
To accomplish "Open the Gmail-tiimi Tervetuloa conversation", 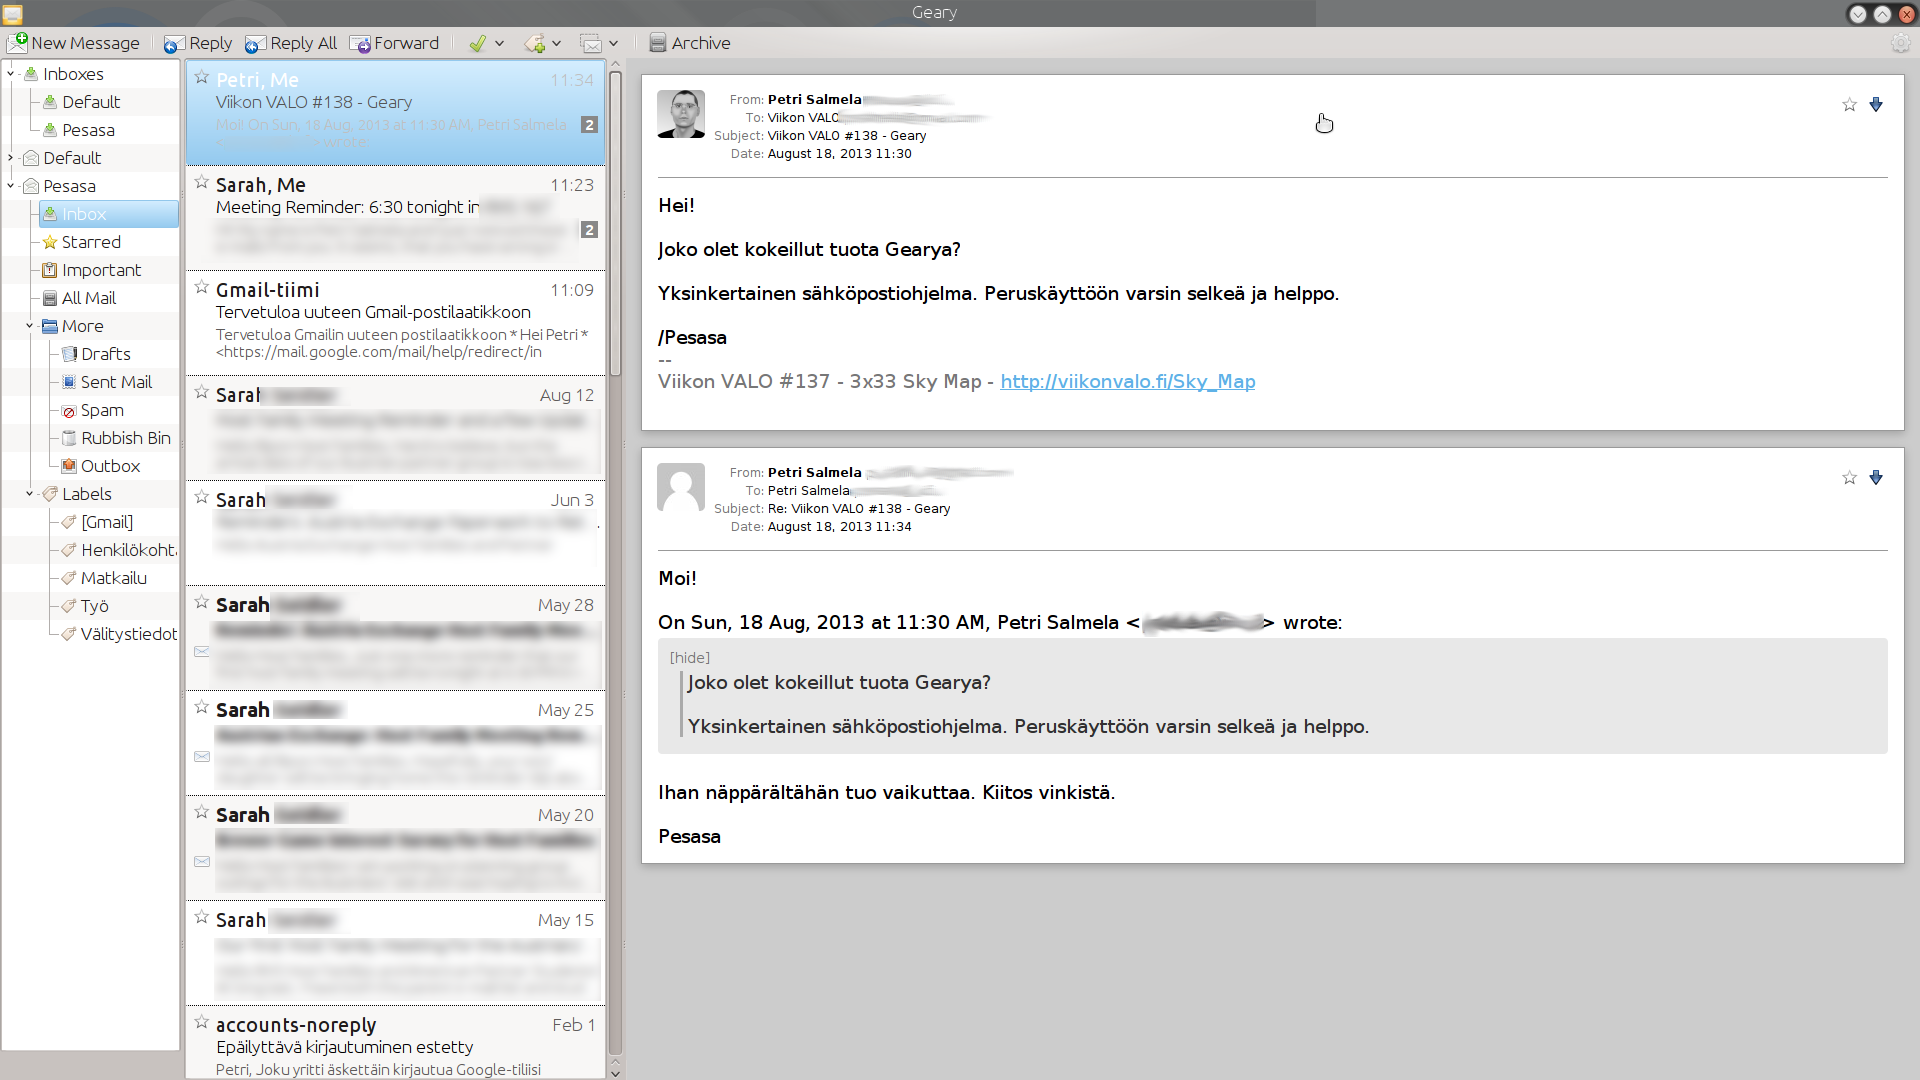I will pyautogui.click(x=395, y=323).
